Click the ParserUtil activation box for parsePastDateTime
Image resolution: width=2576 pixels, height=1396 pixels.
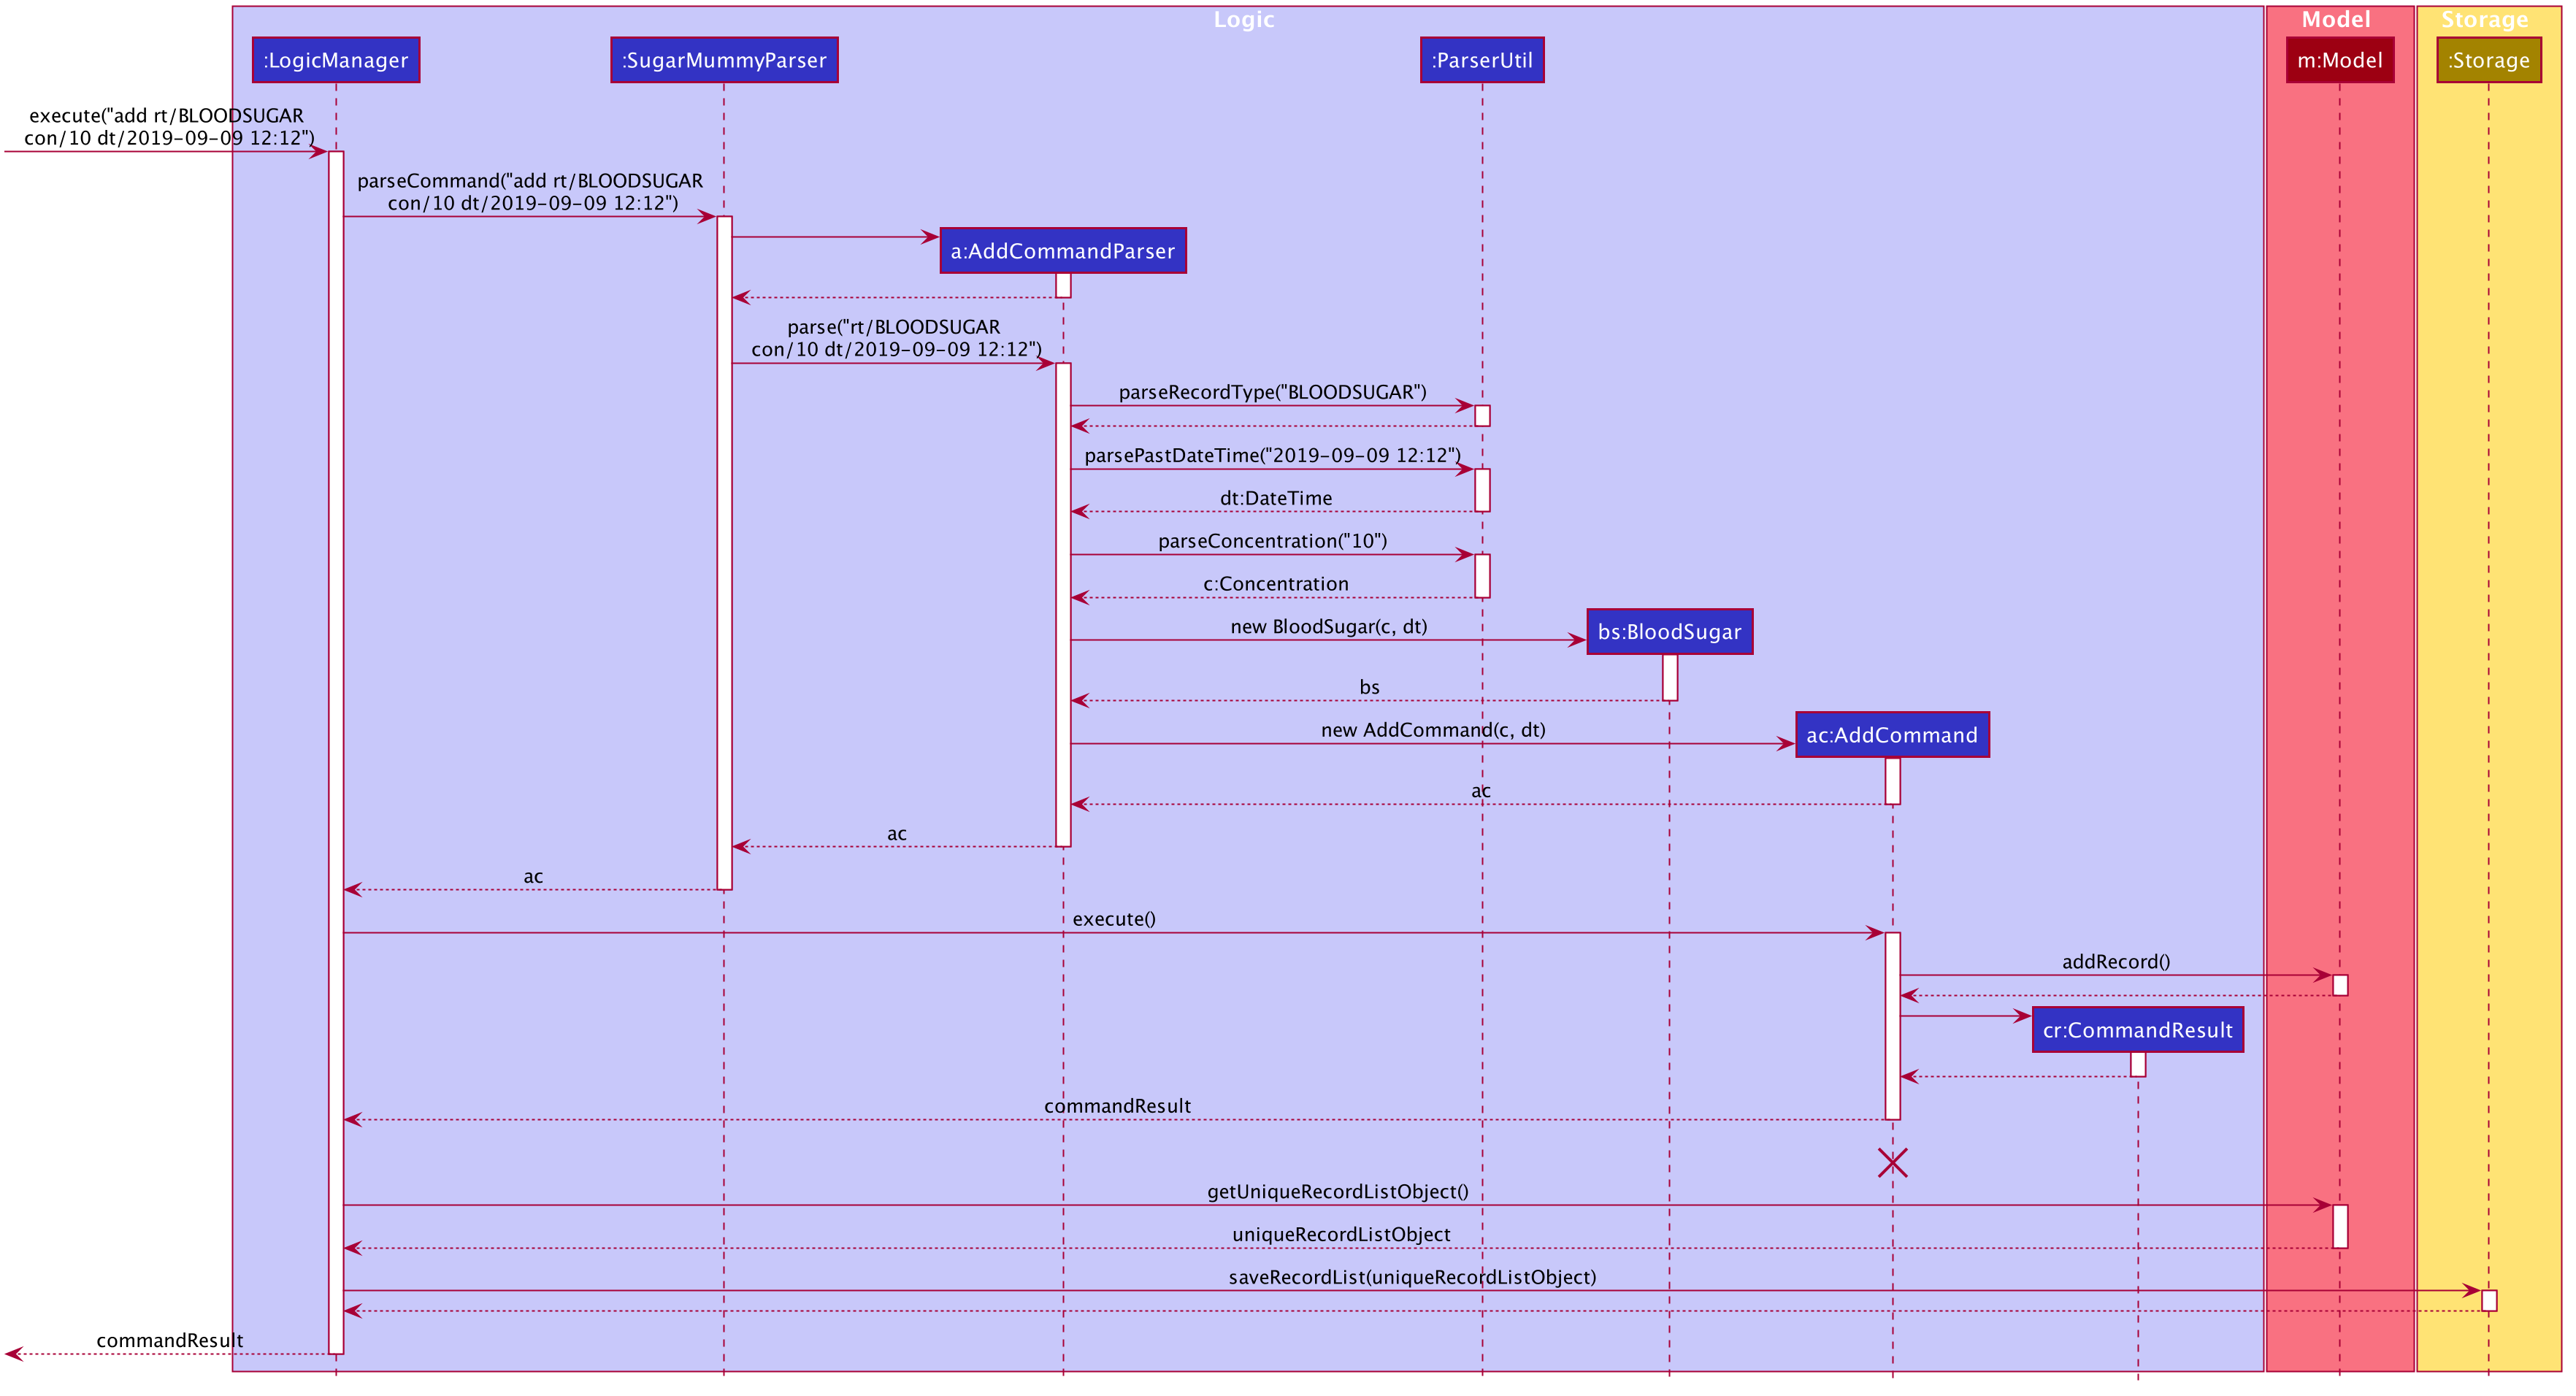click(1482, 490)
